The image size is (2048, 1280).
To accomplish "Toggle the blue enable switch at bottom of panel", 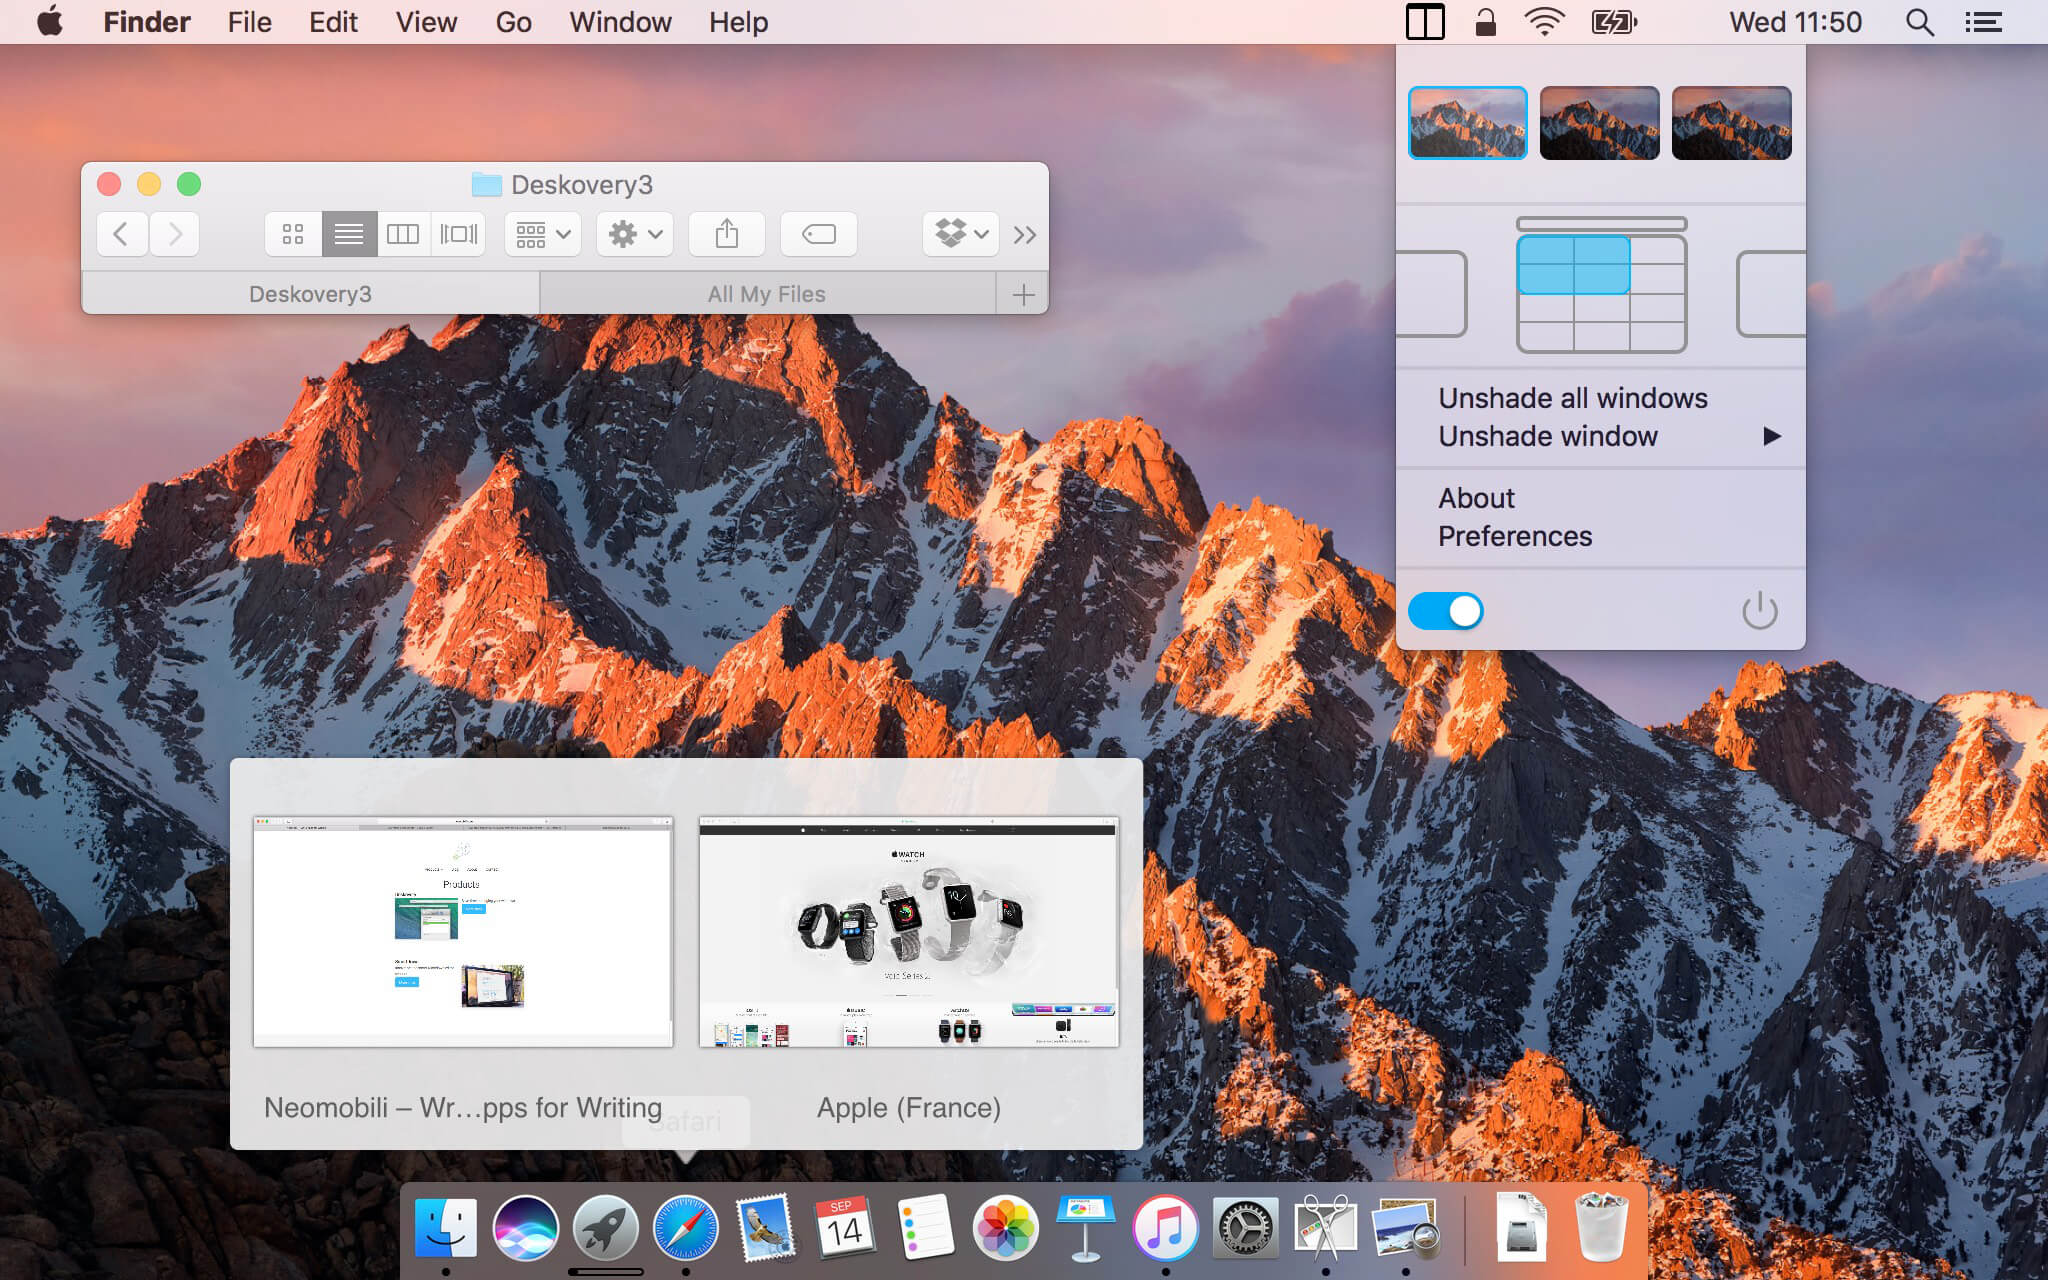I will 1446,611.
